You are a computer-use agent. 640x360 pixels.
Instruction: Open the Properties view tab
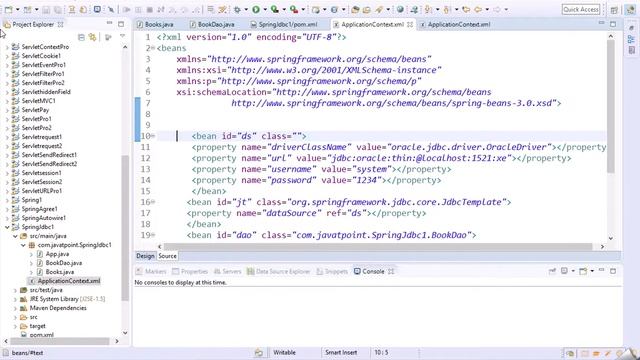190,271
